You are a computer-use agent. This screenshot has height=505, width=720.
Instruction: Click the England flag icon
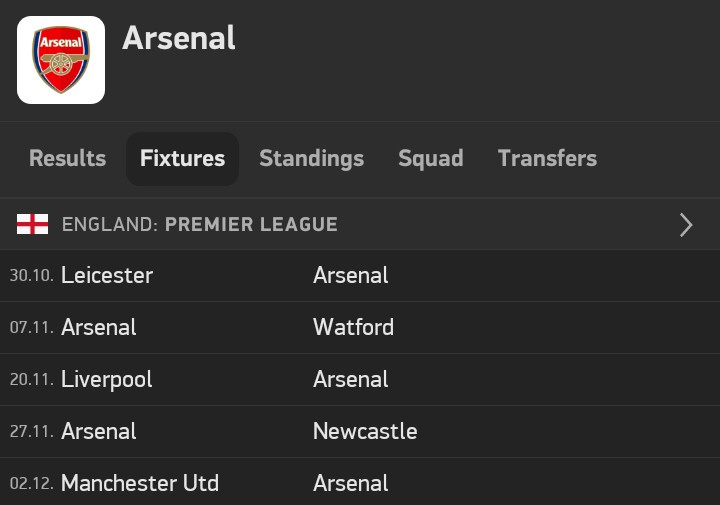(32, 224)
